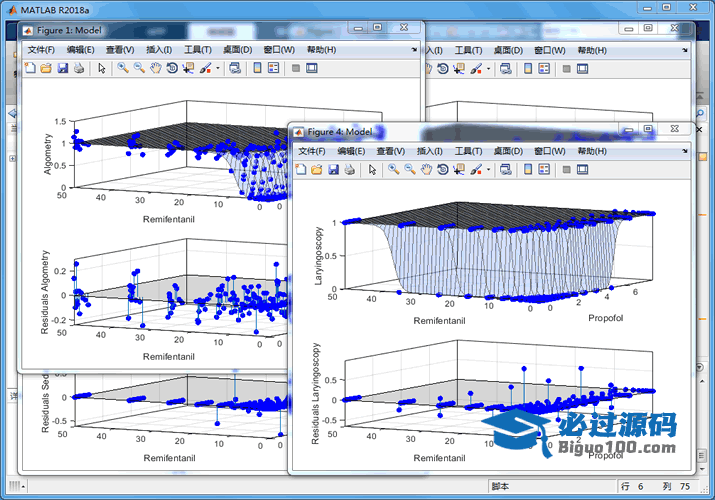The width and height of the screenshot is (715, 500).
Task: Open 桌面(D) menu in background figure window
Action: click(508, 50)
